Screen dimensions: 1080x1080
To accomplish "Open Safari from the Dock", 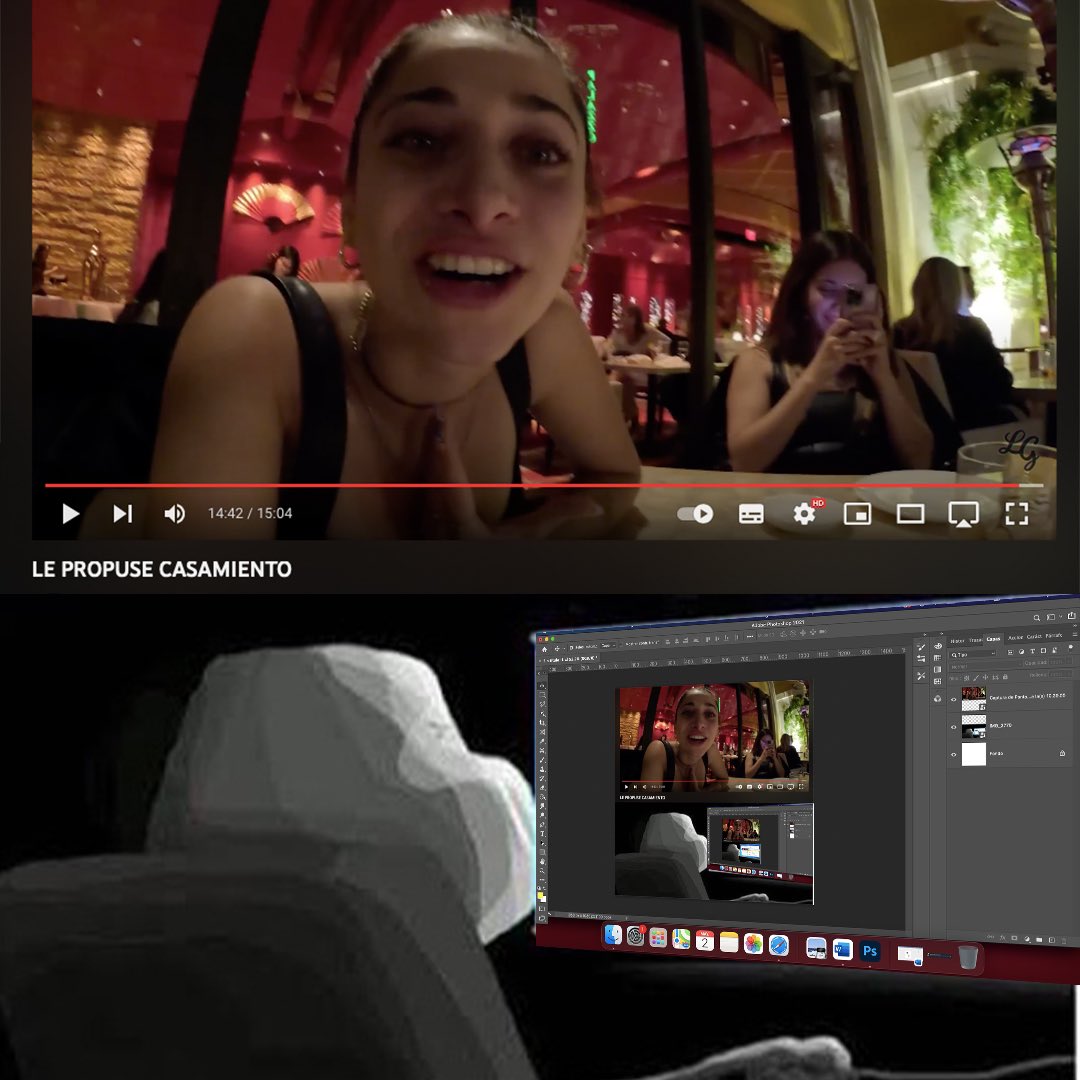I will point(778,946).
